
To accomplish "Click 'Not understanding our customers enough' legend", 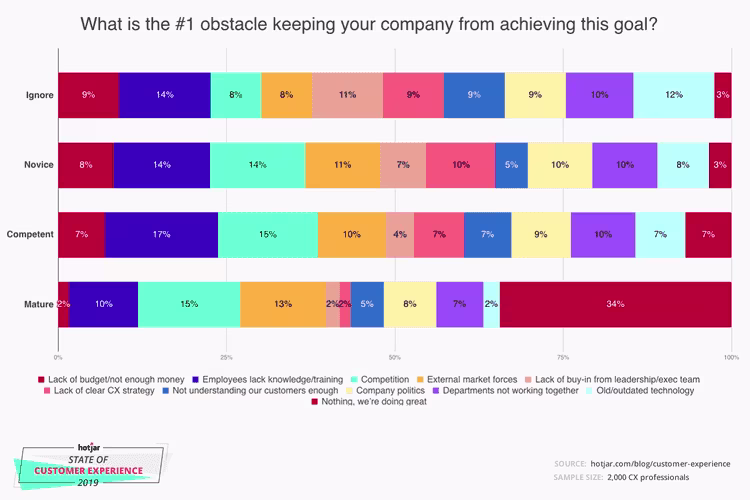I will 250,390.
